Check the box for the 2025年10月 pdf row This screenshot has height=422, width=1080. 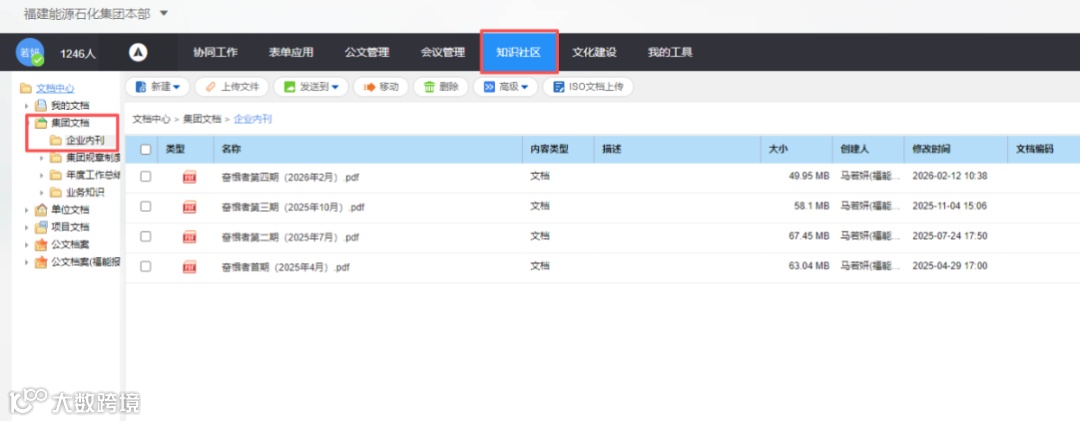point(145,206)
